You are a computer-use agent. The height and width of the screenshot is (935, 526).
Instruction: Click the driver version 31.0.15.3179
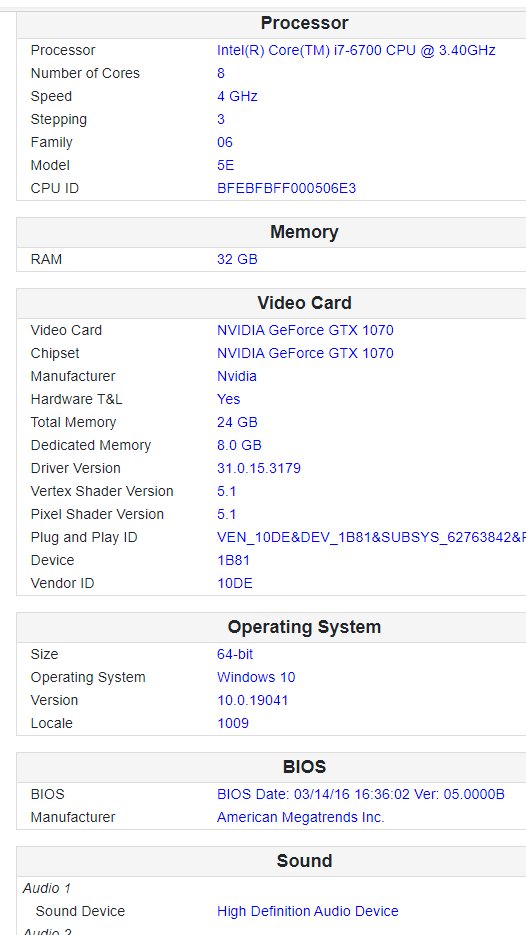click(x=259, y=468)
